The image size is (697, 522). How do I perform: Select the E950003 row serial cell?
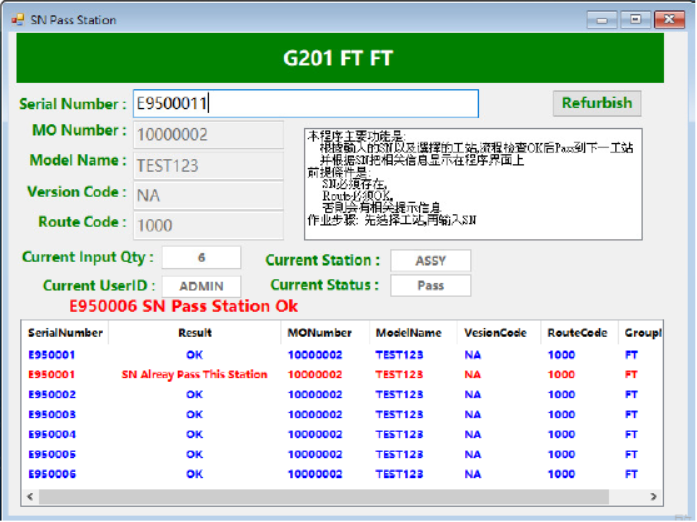coord(52,414)
